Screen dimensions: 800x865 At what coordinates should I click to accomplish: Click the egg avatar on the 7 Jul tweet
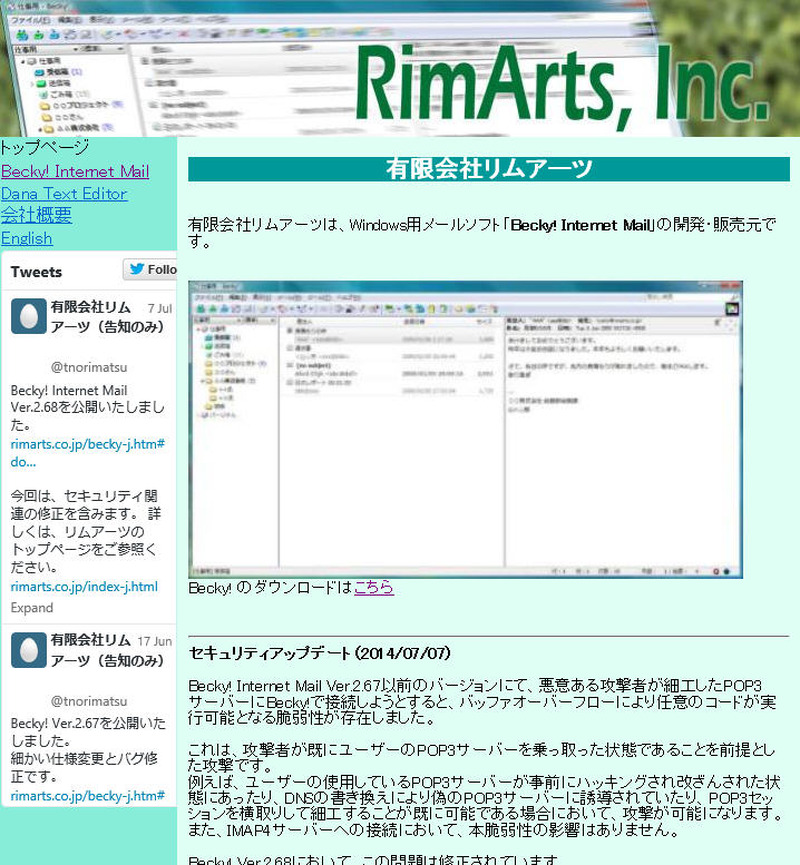pos(29,317)
